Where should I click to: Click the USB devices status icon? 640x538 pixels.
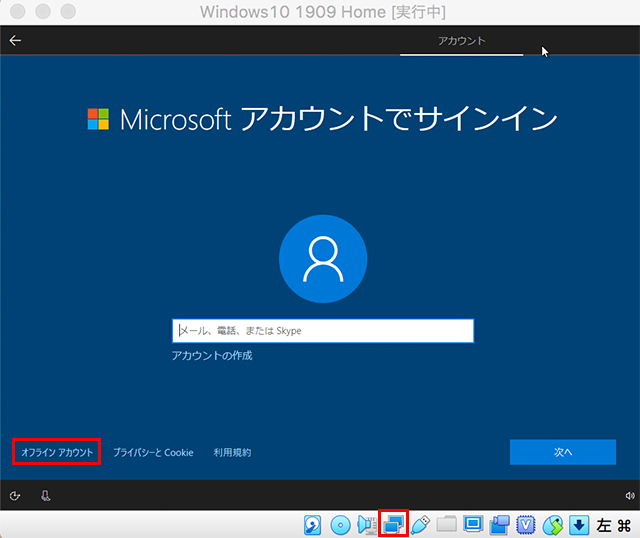click(x=420, y=525)
